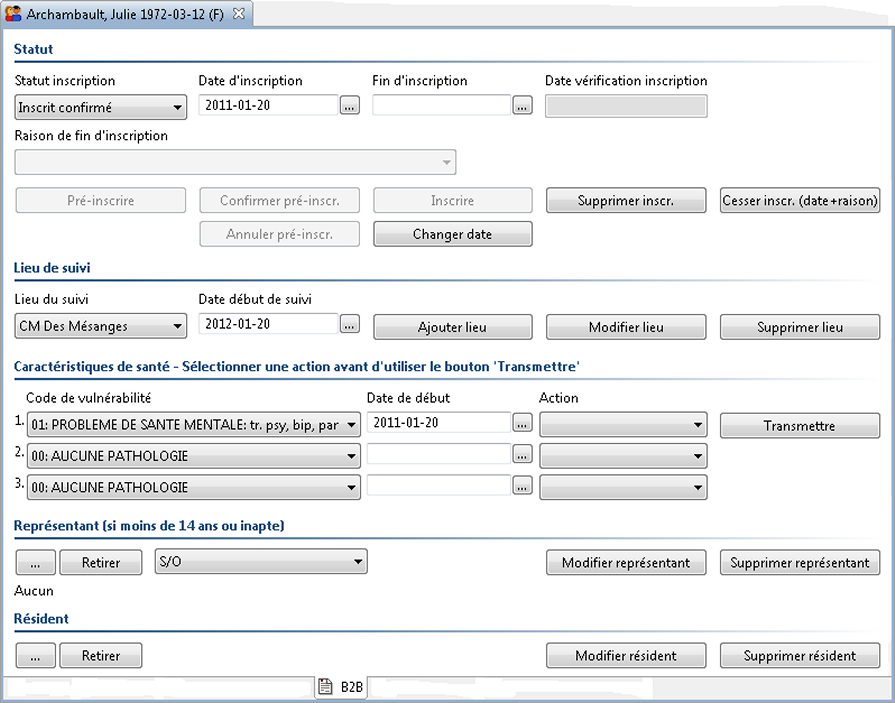Open date picker for Date d'inscription
This screenshot has height=703, width=895.
[x=349, y=106]
